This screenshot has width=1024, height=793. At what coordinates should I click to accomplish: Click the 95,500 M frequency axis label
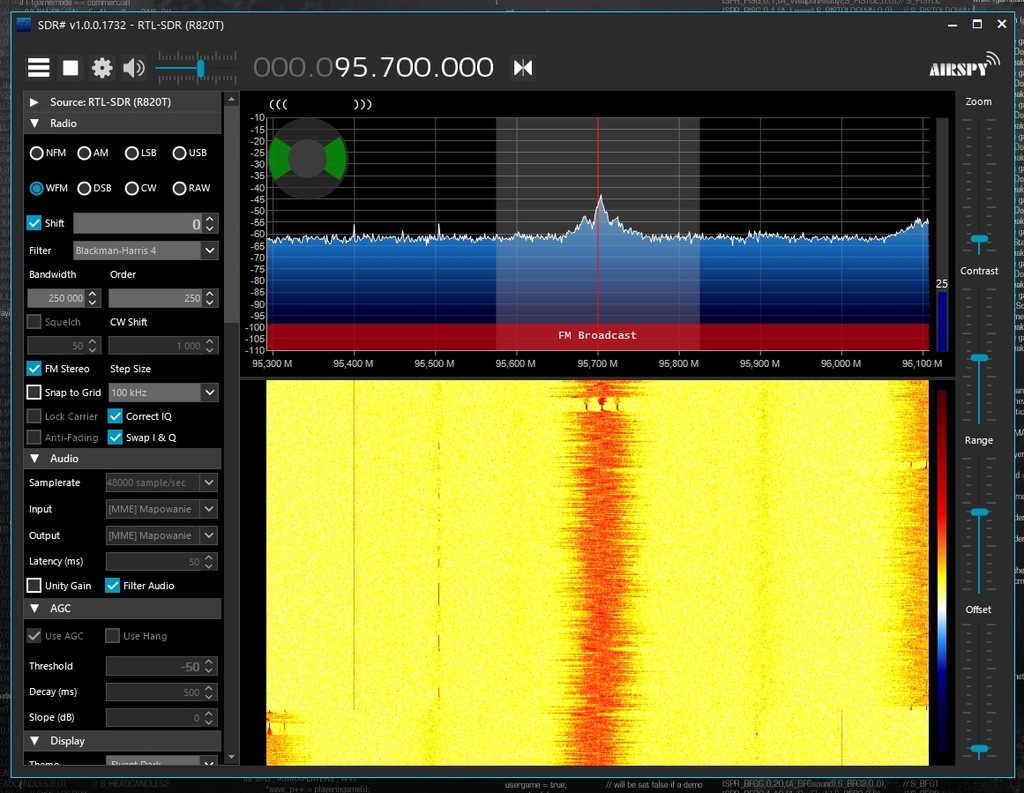[x=434, y=363]
